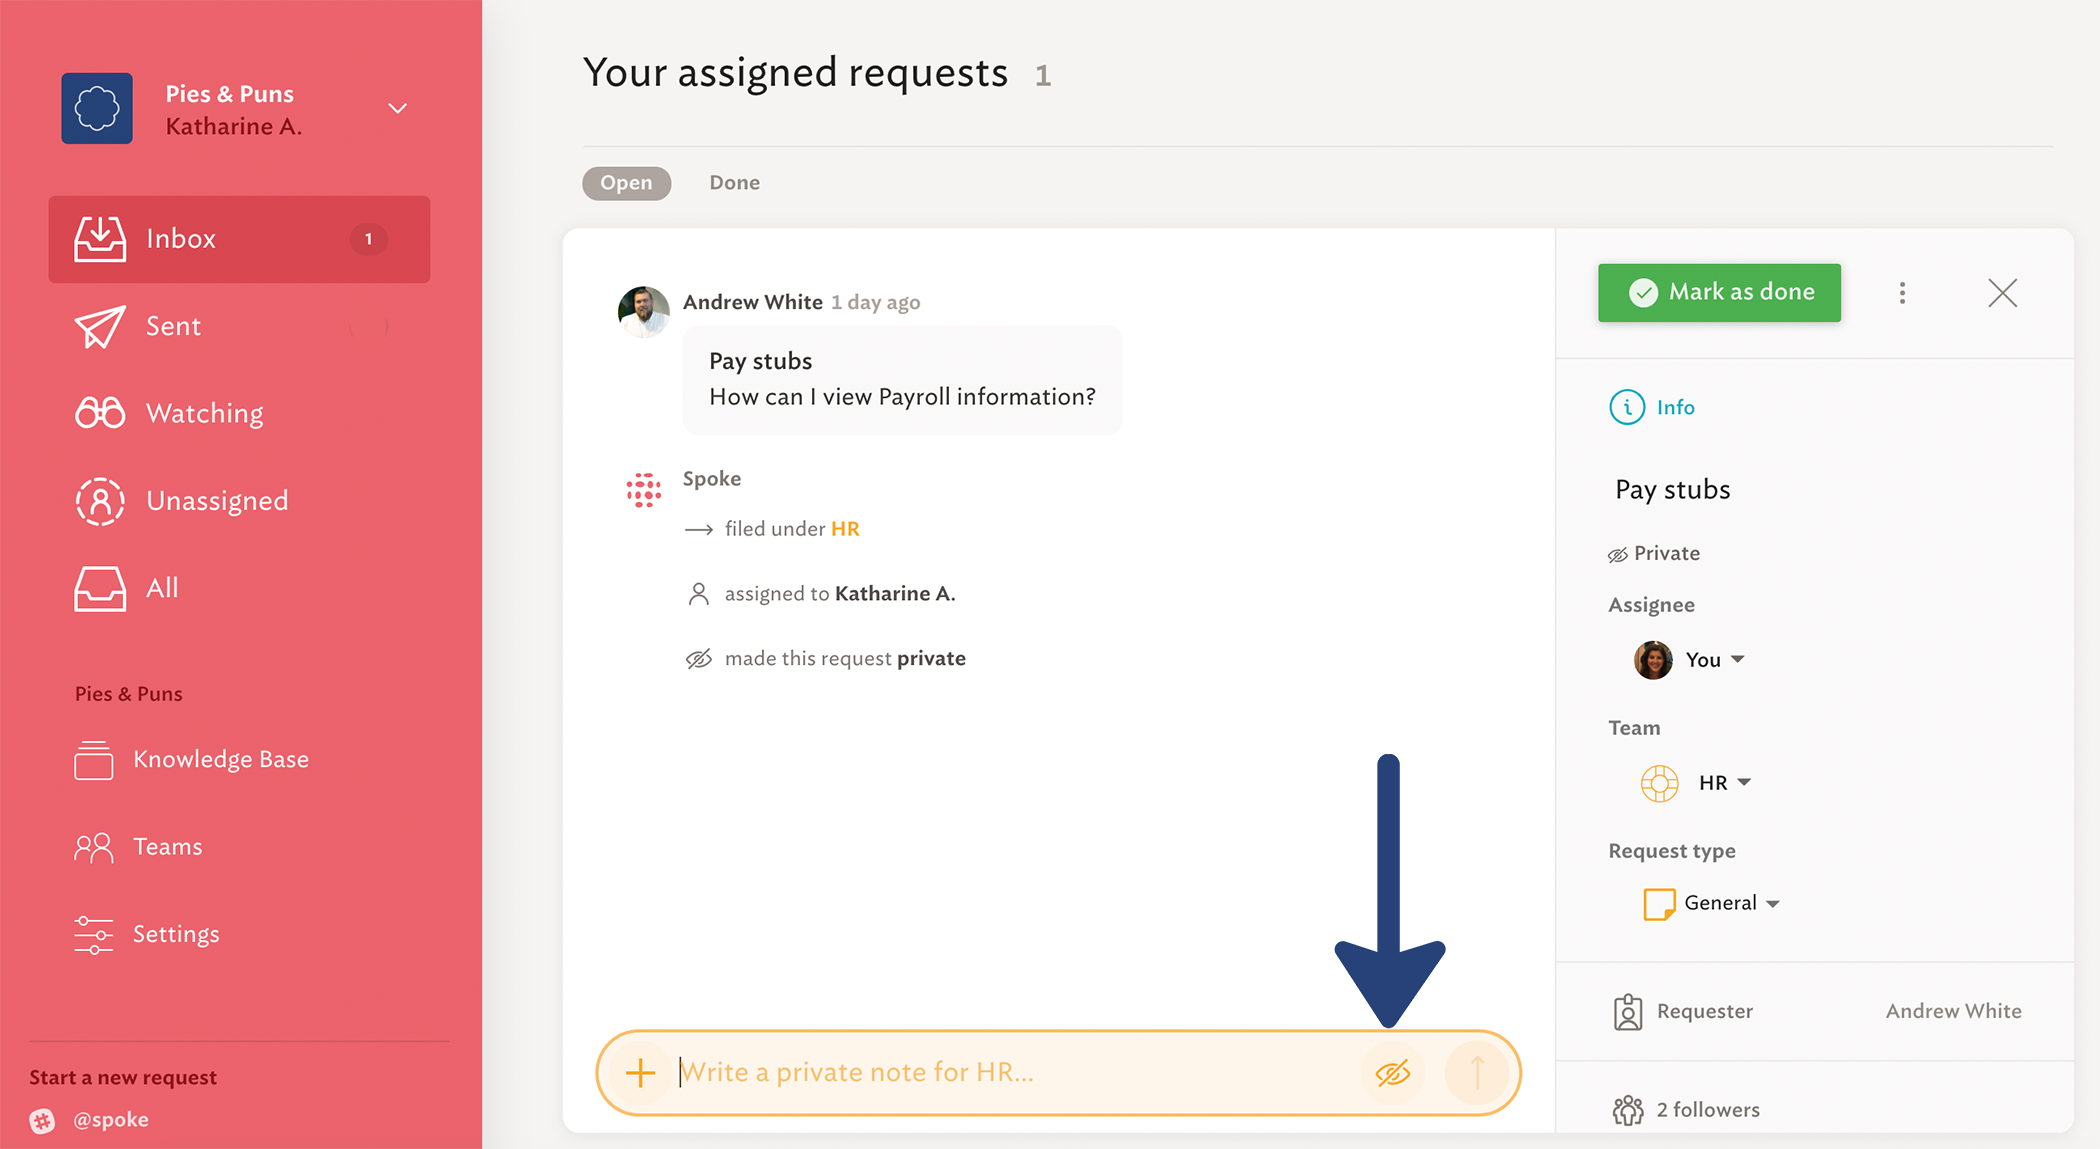Expand the HR team dropdown
Screen dimensions: 2100x1149
1696,783
